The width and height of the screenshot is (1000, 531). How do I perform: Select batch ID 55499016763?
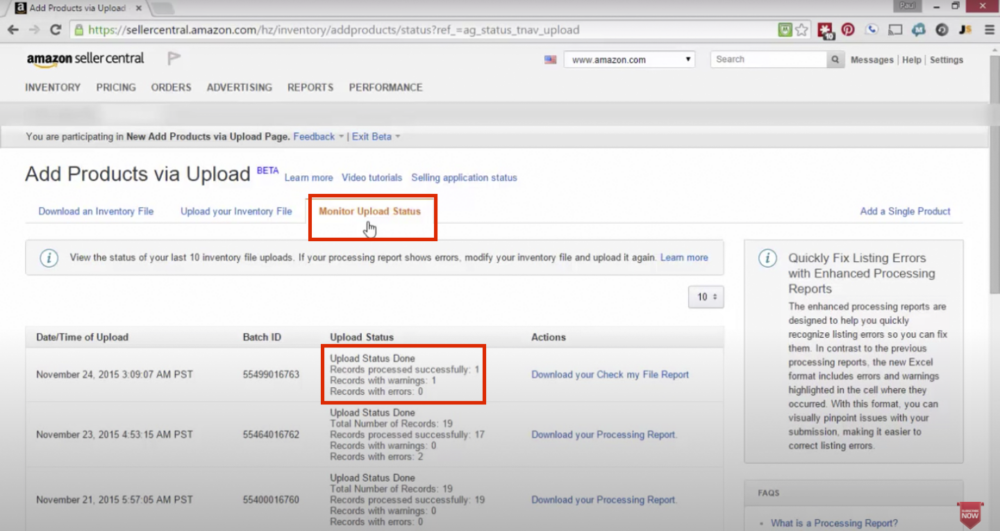tap(271, 375)
